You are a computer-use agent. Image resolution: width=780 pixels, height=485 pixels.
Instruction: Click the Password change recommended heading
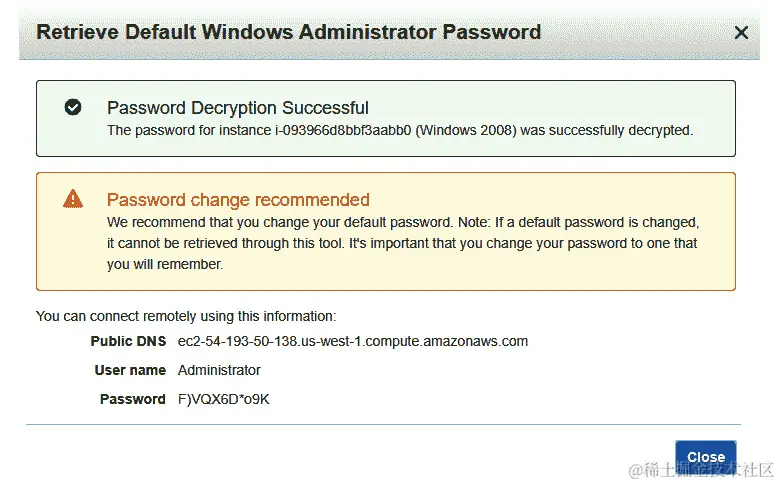coord(238,199)
